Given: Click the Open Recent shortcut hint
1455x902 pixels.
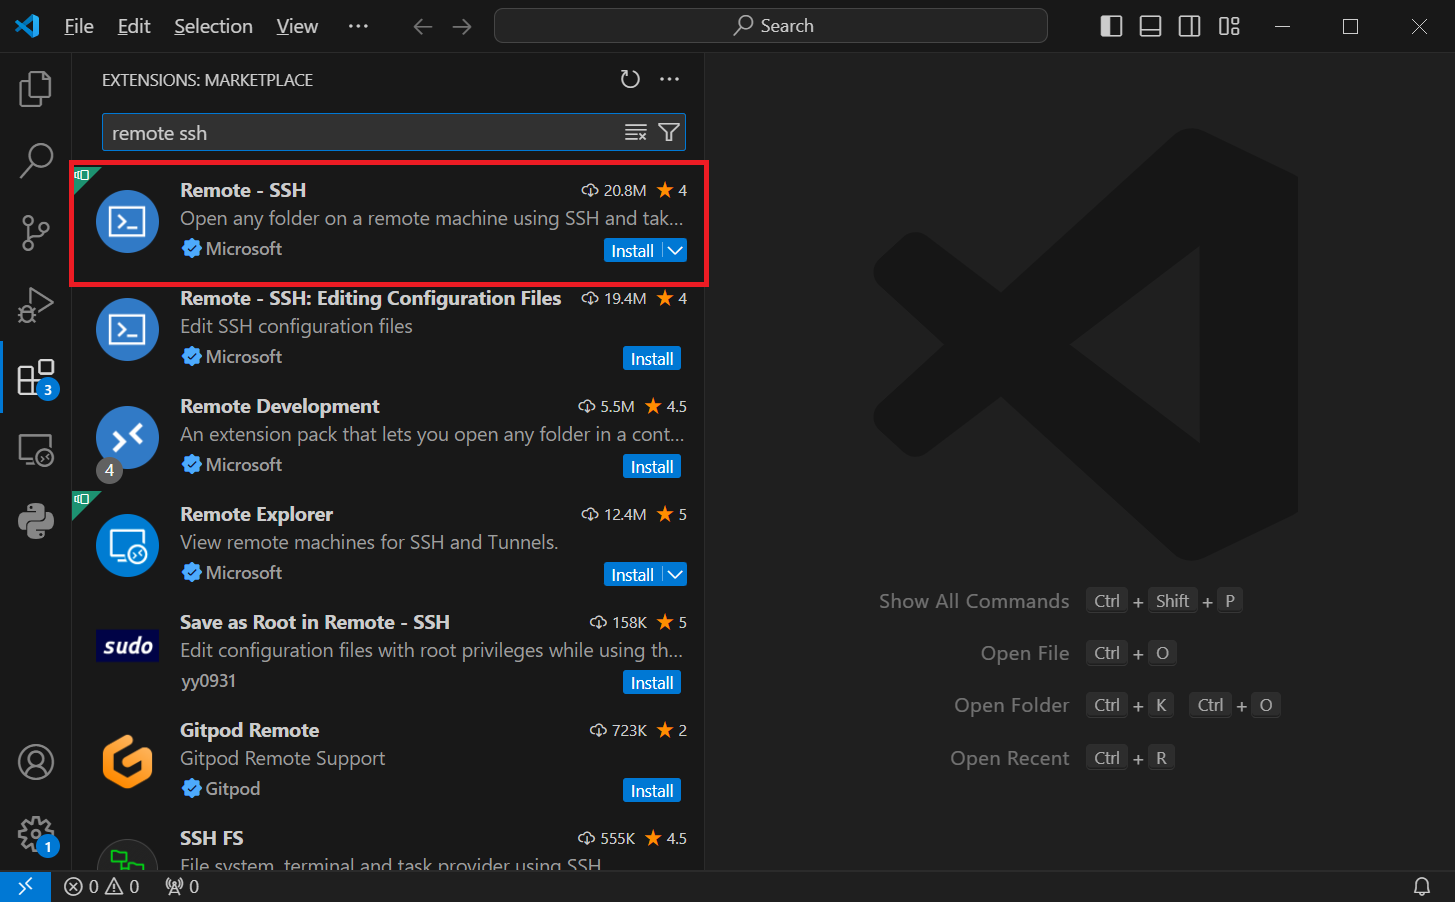Looking at the screenshot, I should tap(1009, 758).
